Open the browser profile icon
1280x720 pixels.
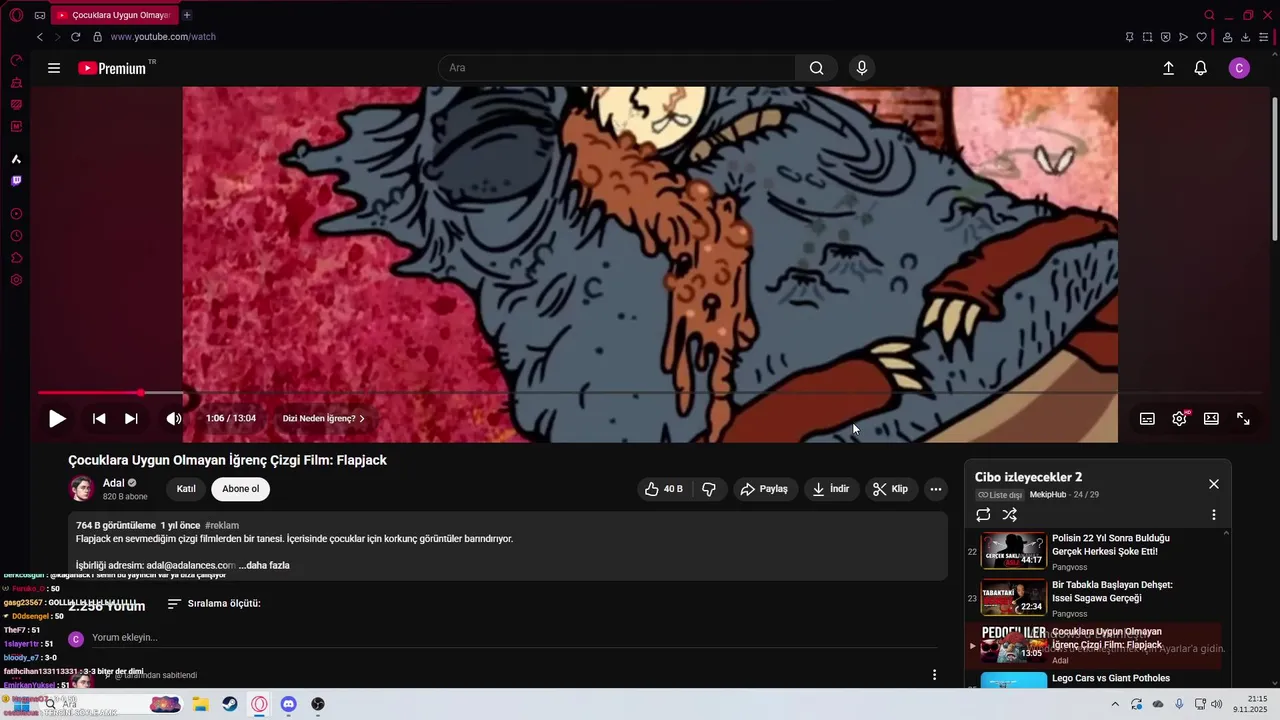click(1227, 37)
